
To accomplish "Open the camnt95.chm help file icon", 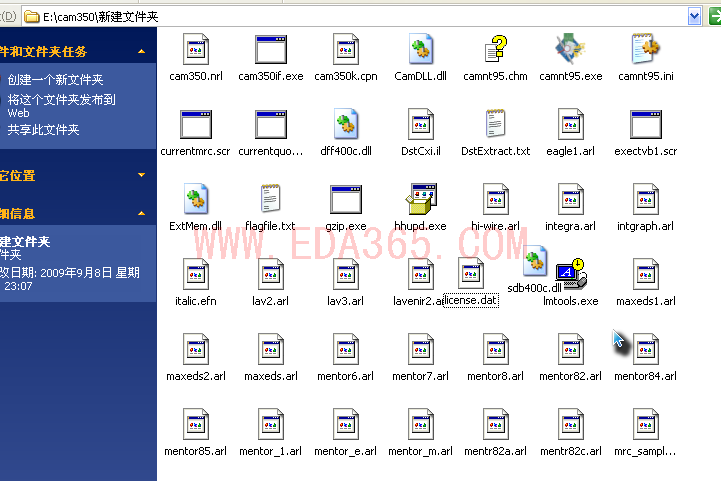I will point(496,49).
